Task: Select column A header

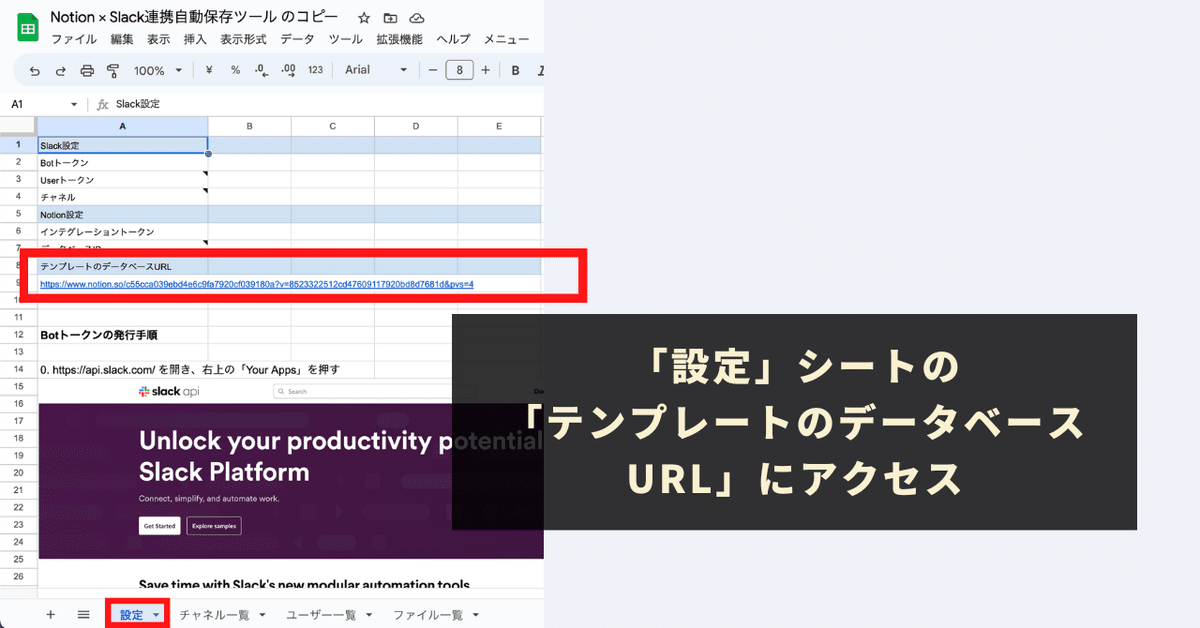Action: [122, 127]
